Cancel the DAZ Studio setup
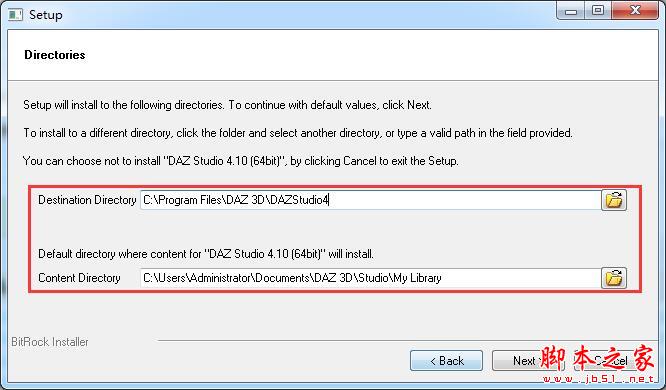Screen dimensions: 666x390 610,361
